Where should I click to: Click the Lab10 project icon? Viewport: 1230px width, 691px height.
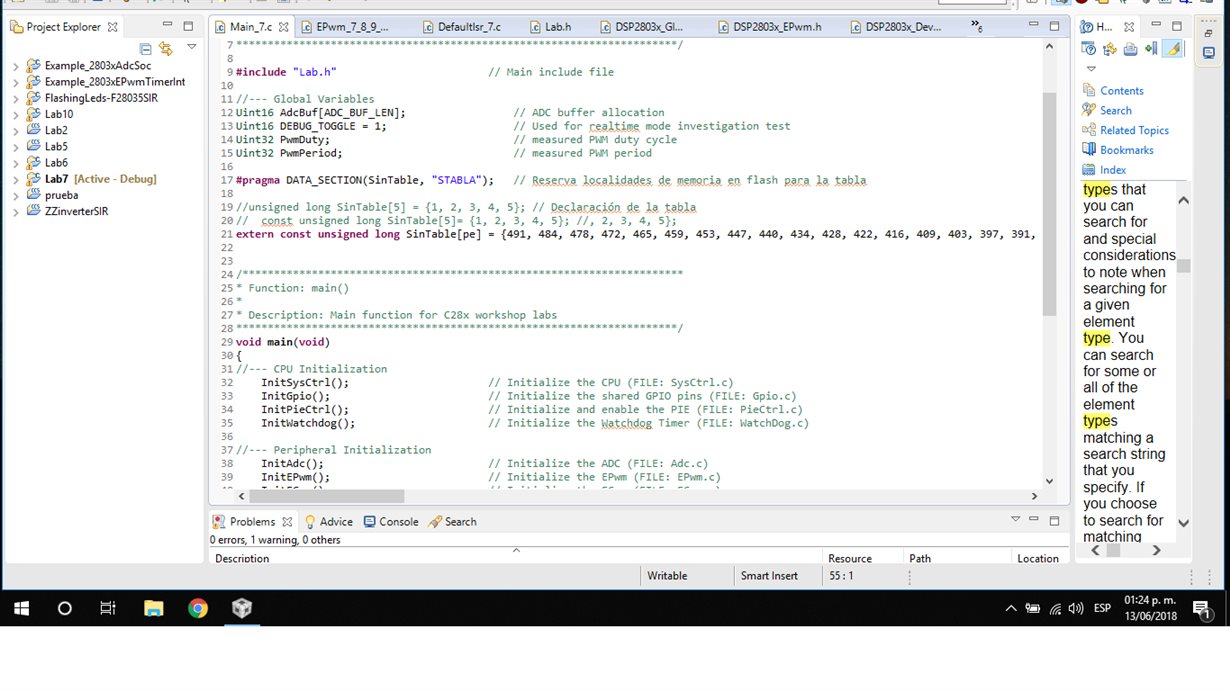point(32,114)
